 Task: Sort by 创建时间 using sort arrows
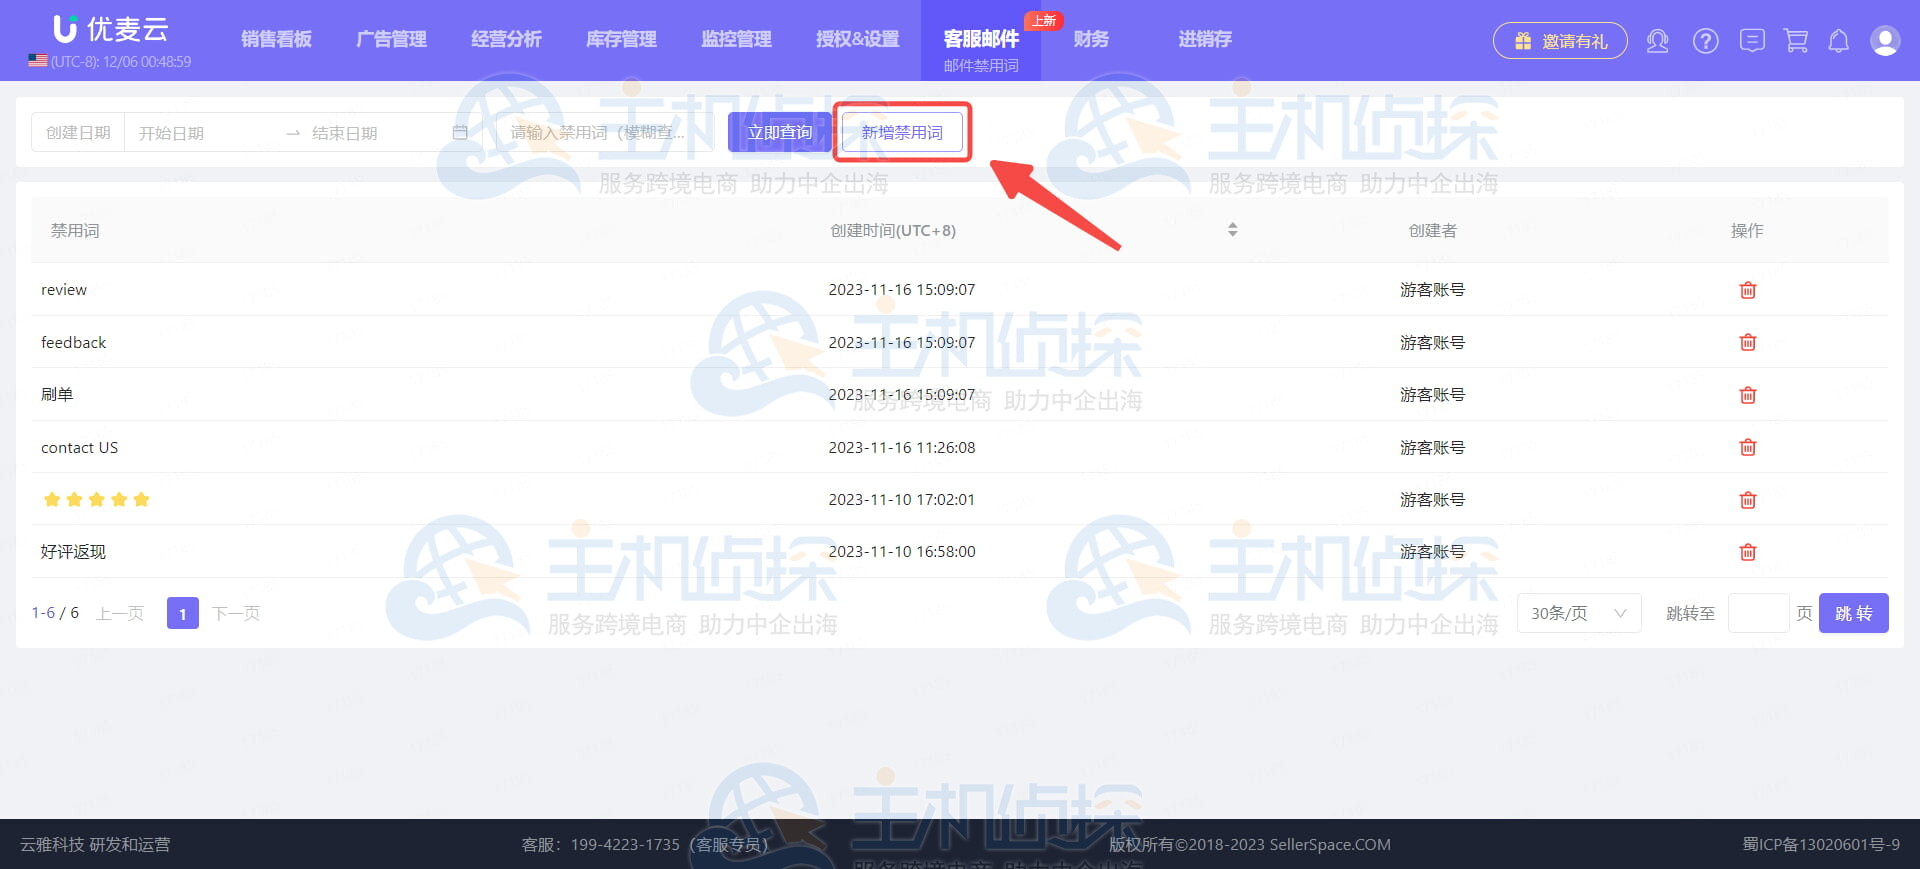pyautogui.click(x=1232, y=230)
